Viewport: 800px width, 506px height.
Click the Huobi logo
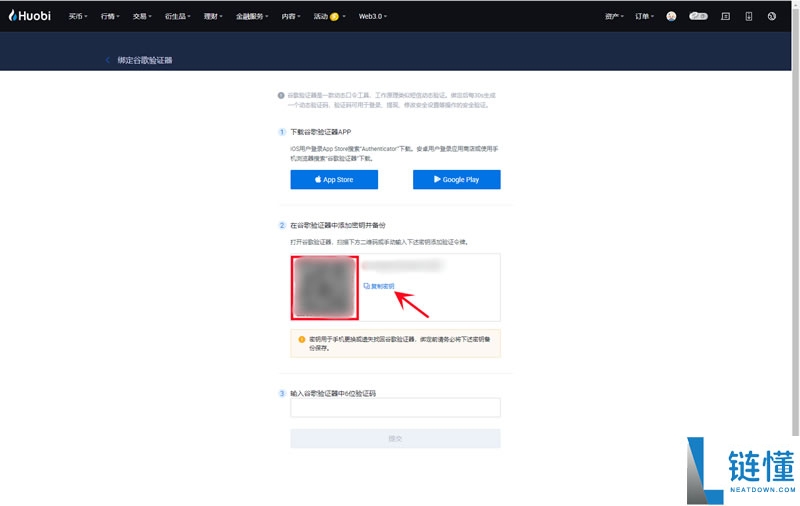(x=30, y=16)
